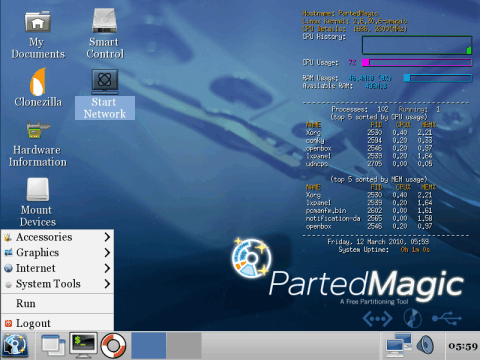Click the taskbar clock showing 05:59
Image resolution: width=480 pixels, height=360 pixels.
[x=463, y=346]
